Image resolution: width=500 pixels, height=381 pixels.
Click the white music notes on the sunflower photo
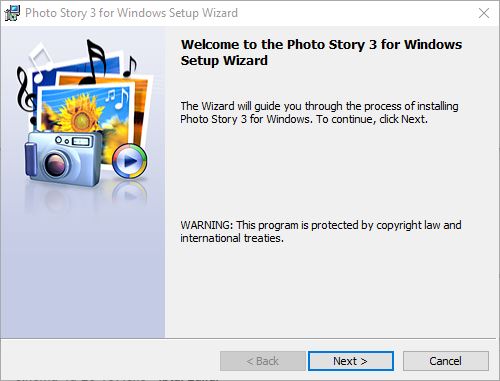(117, 99)
